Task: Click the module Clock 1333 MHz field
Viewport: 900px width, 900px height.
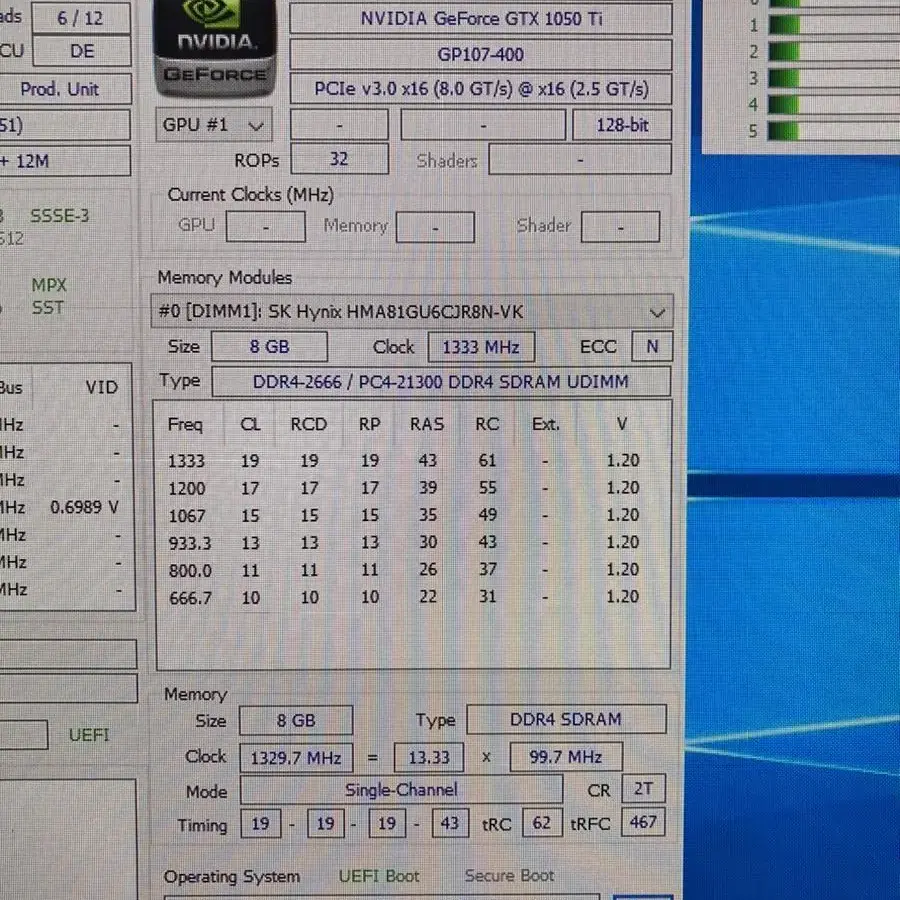Action: [481, 347]
